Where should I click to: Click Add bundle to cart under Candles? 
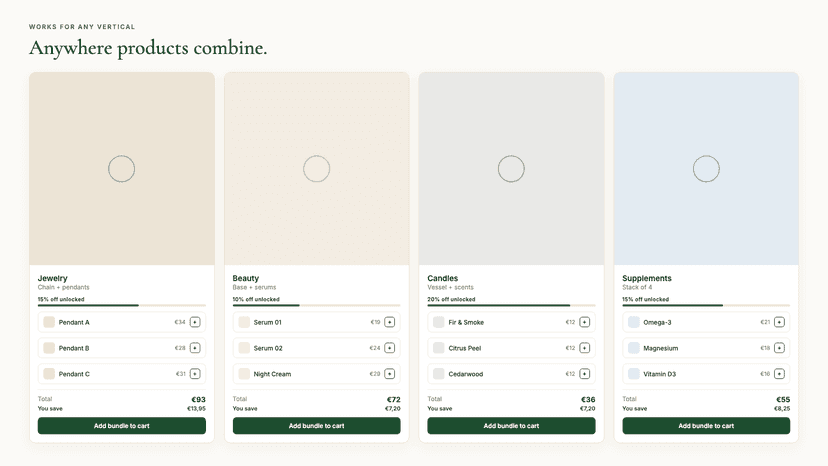pyautogui.click(x=511, y=426)
